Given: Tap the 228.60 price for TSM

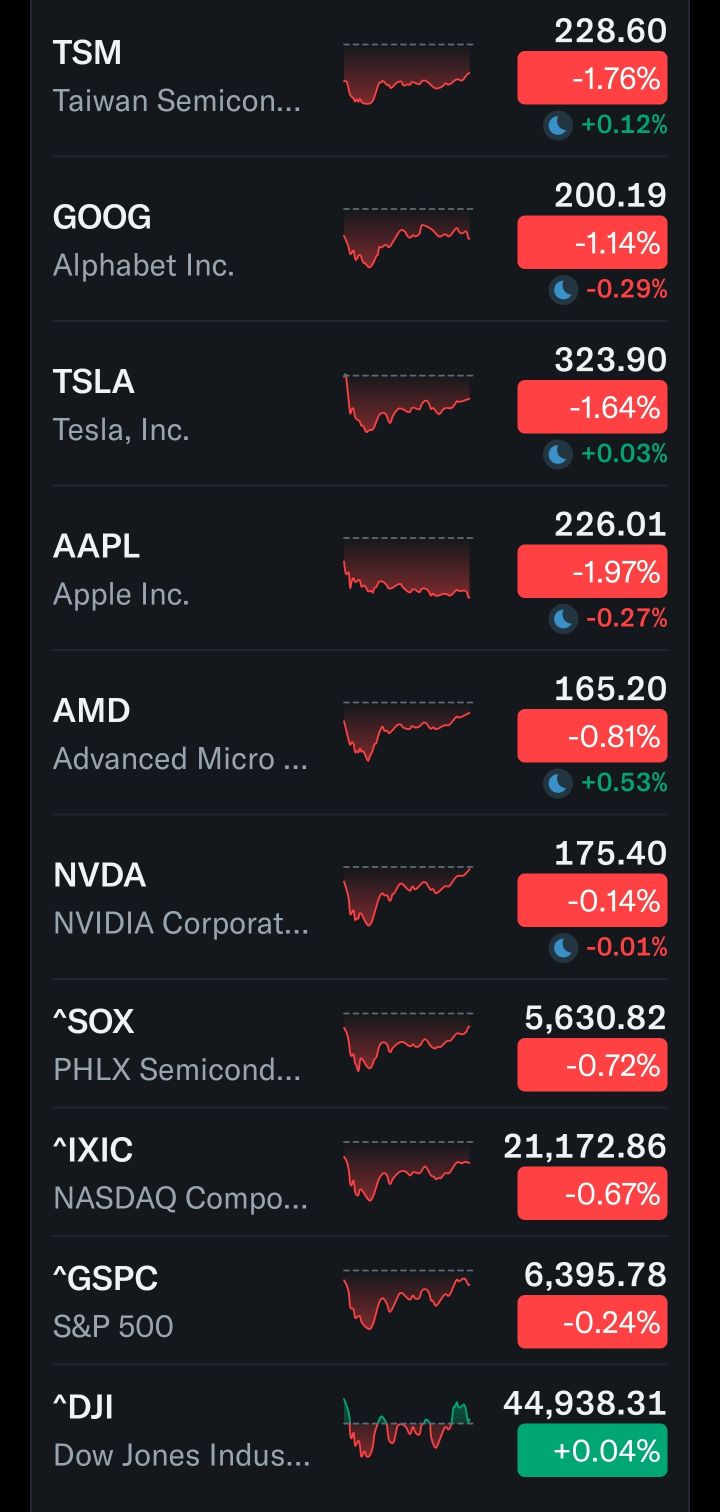Looking at the screenshot, I should [610, 31].
